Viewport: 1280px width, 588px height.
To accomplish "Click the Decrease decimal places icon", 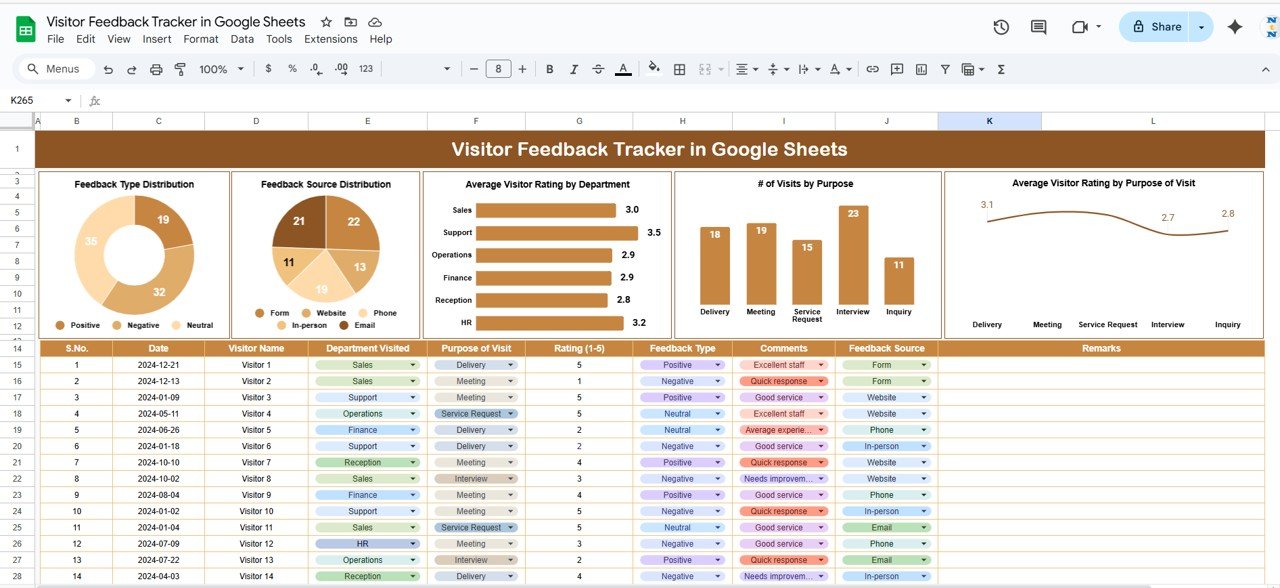I will tap(316, 69).
